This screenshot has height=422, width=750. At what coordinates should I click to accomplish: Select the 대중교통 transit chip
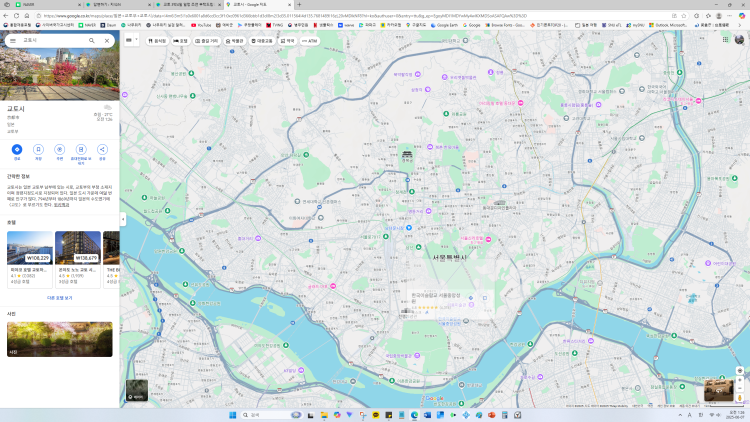pos(262,41)
